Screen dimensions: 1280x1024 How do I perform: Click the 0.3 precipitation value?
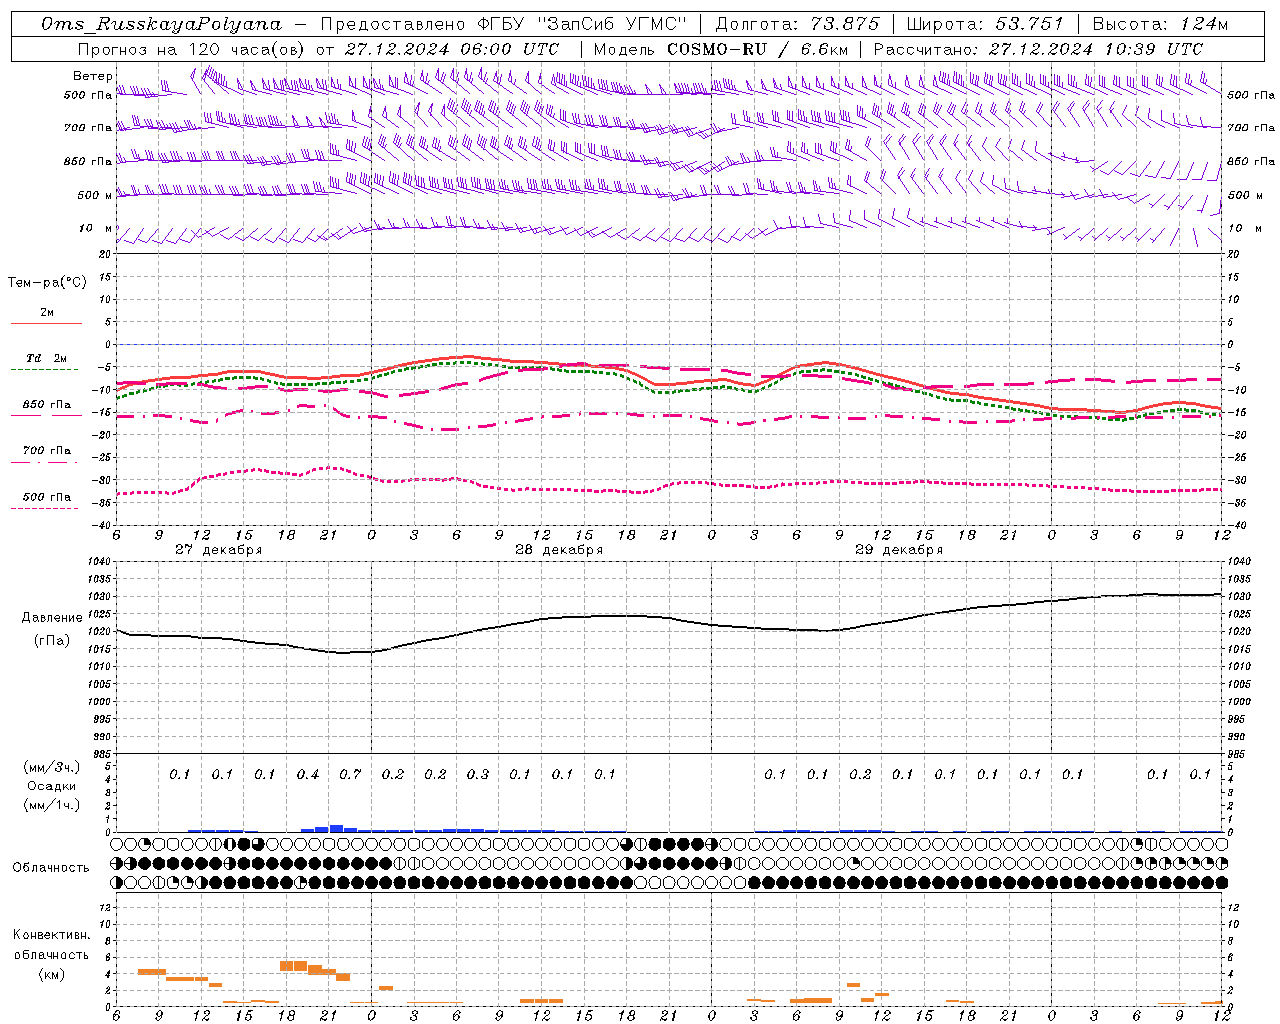[478, 774]
